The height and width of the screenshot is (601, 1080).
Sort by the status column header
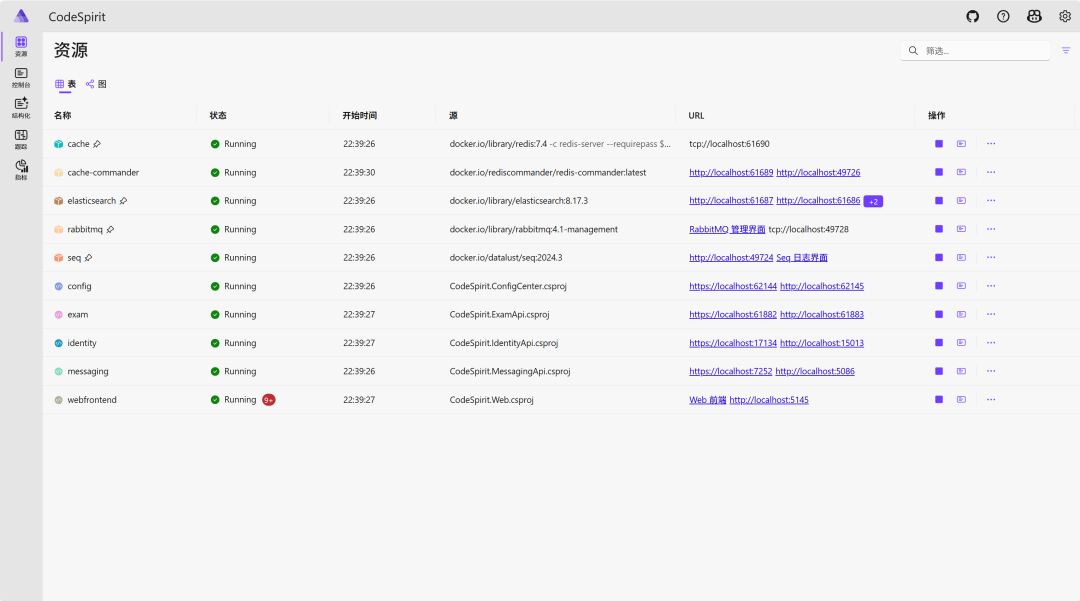218,116
